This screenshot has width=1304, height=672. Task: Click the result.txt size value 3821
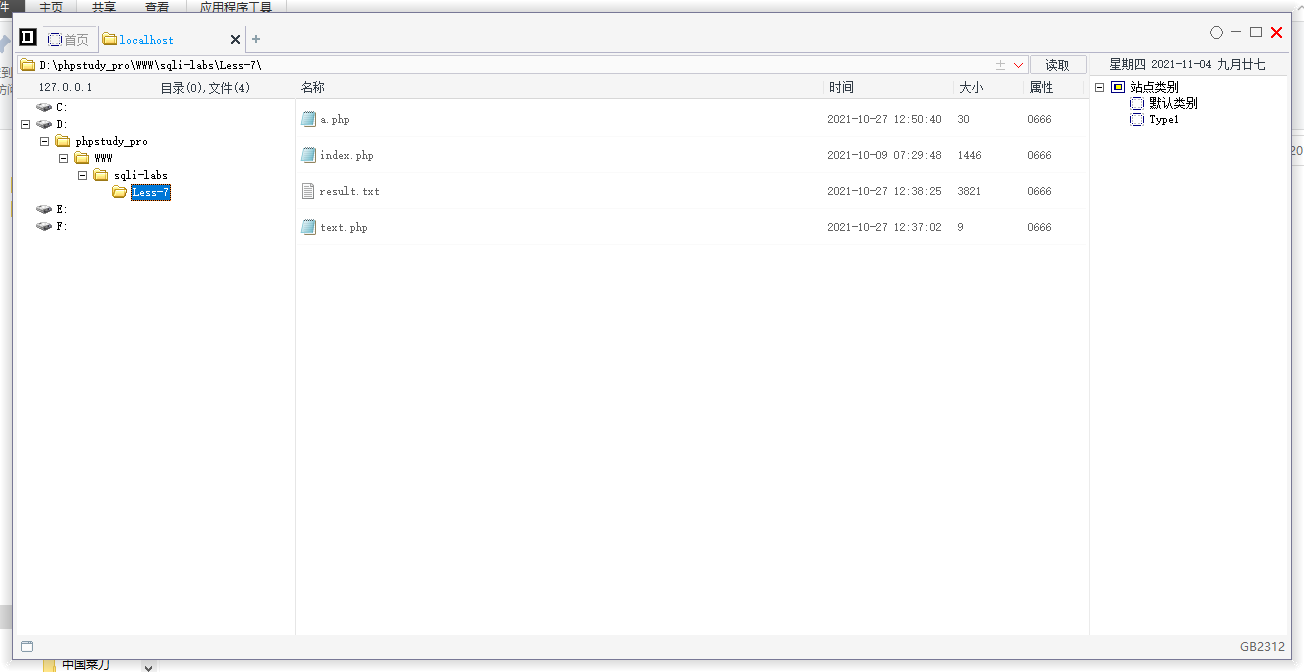pos(969,191)
